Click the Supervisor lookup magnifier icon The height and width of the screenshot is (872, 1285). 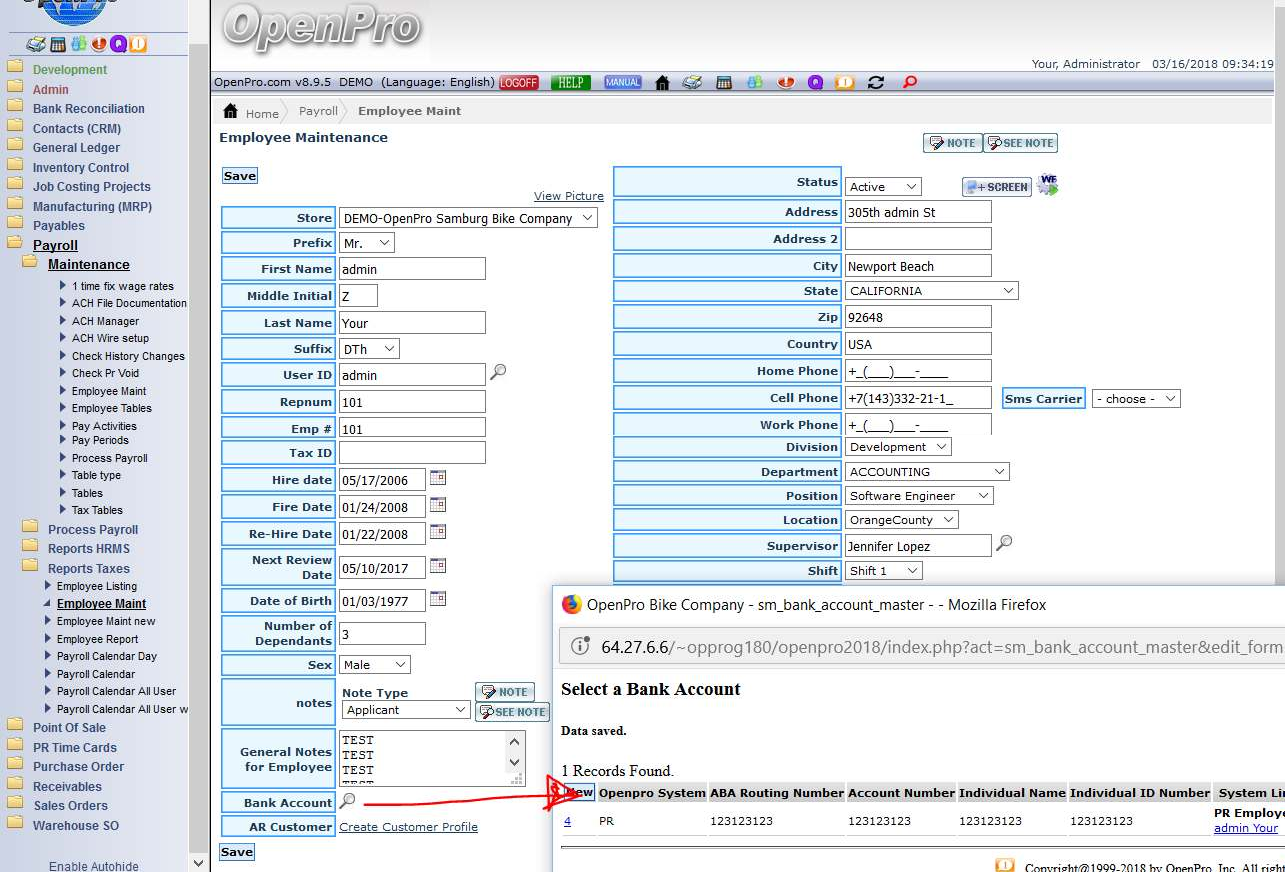pyautogui.click(x=1004, y=543)
